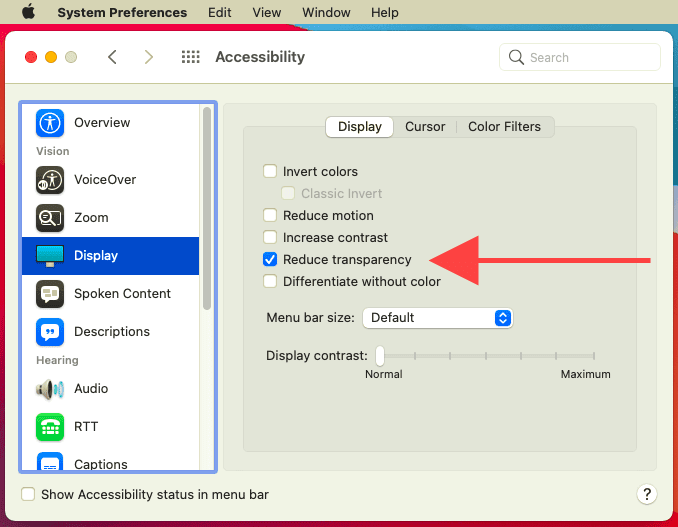Uncheck Reduce transparency

[270, 259]
